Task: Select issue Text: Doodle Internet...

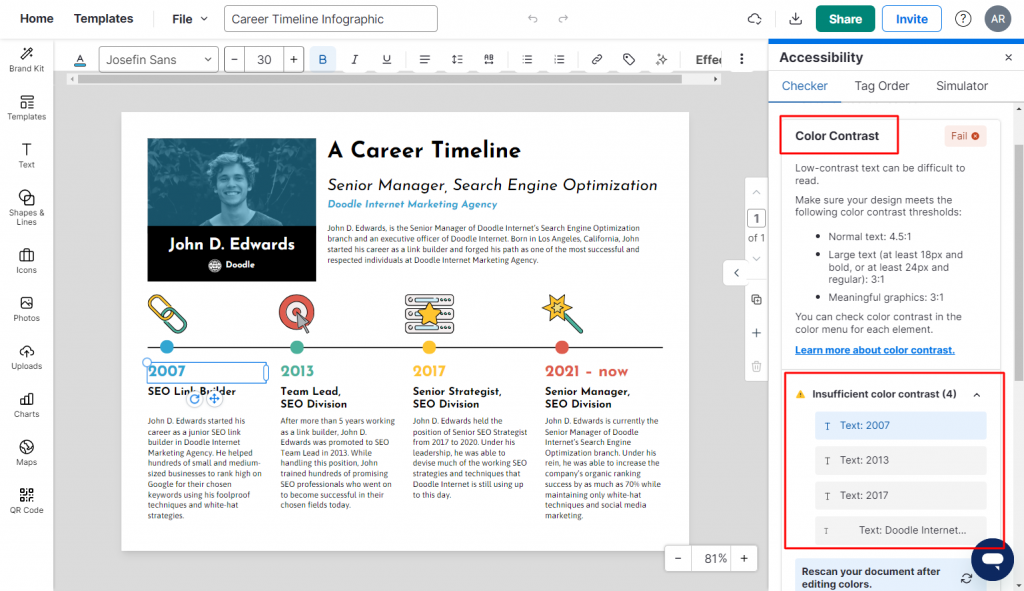Action: click(x=901, y=530)
